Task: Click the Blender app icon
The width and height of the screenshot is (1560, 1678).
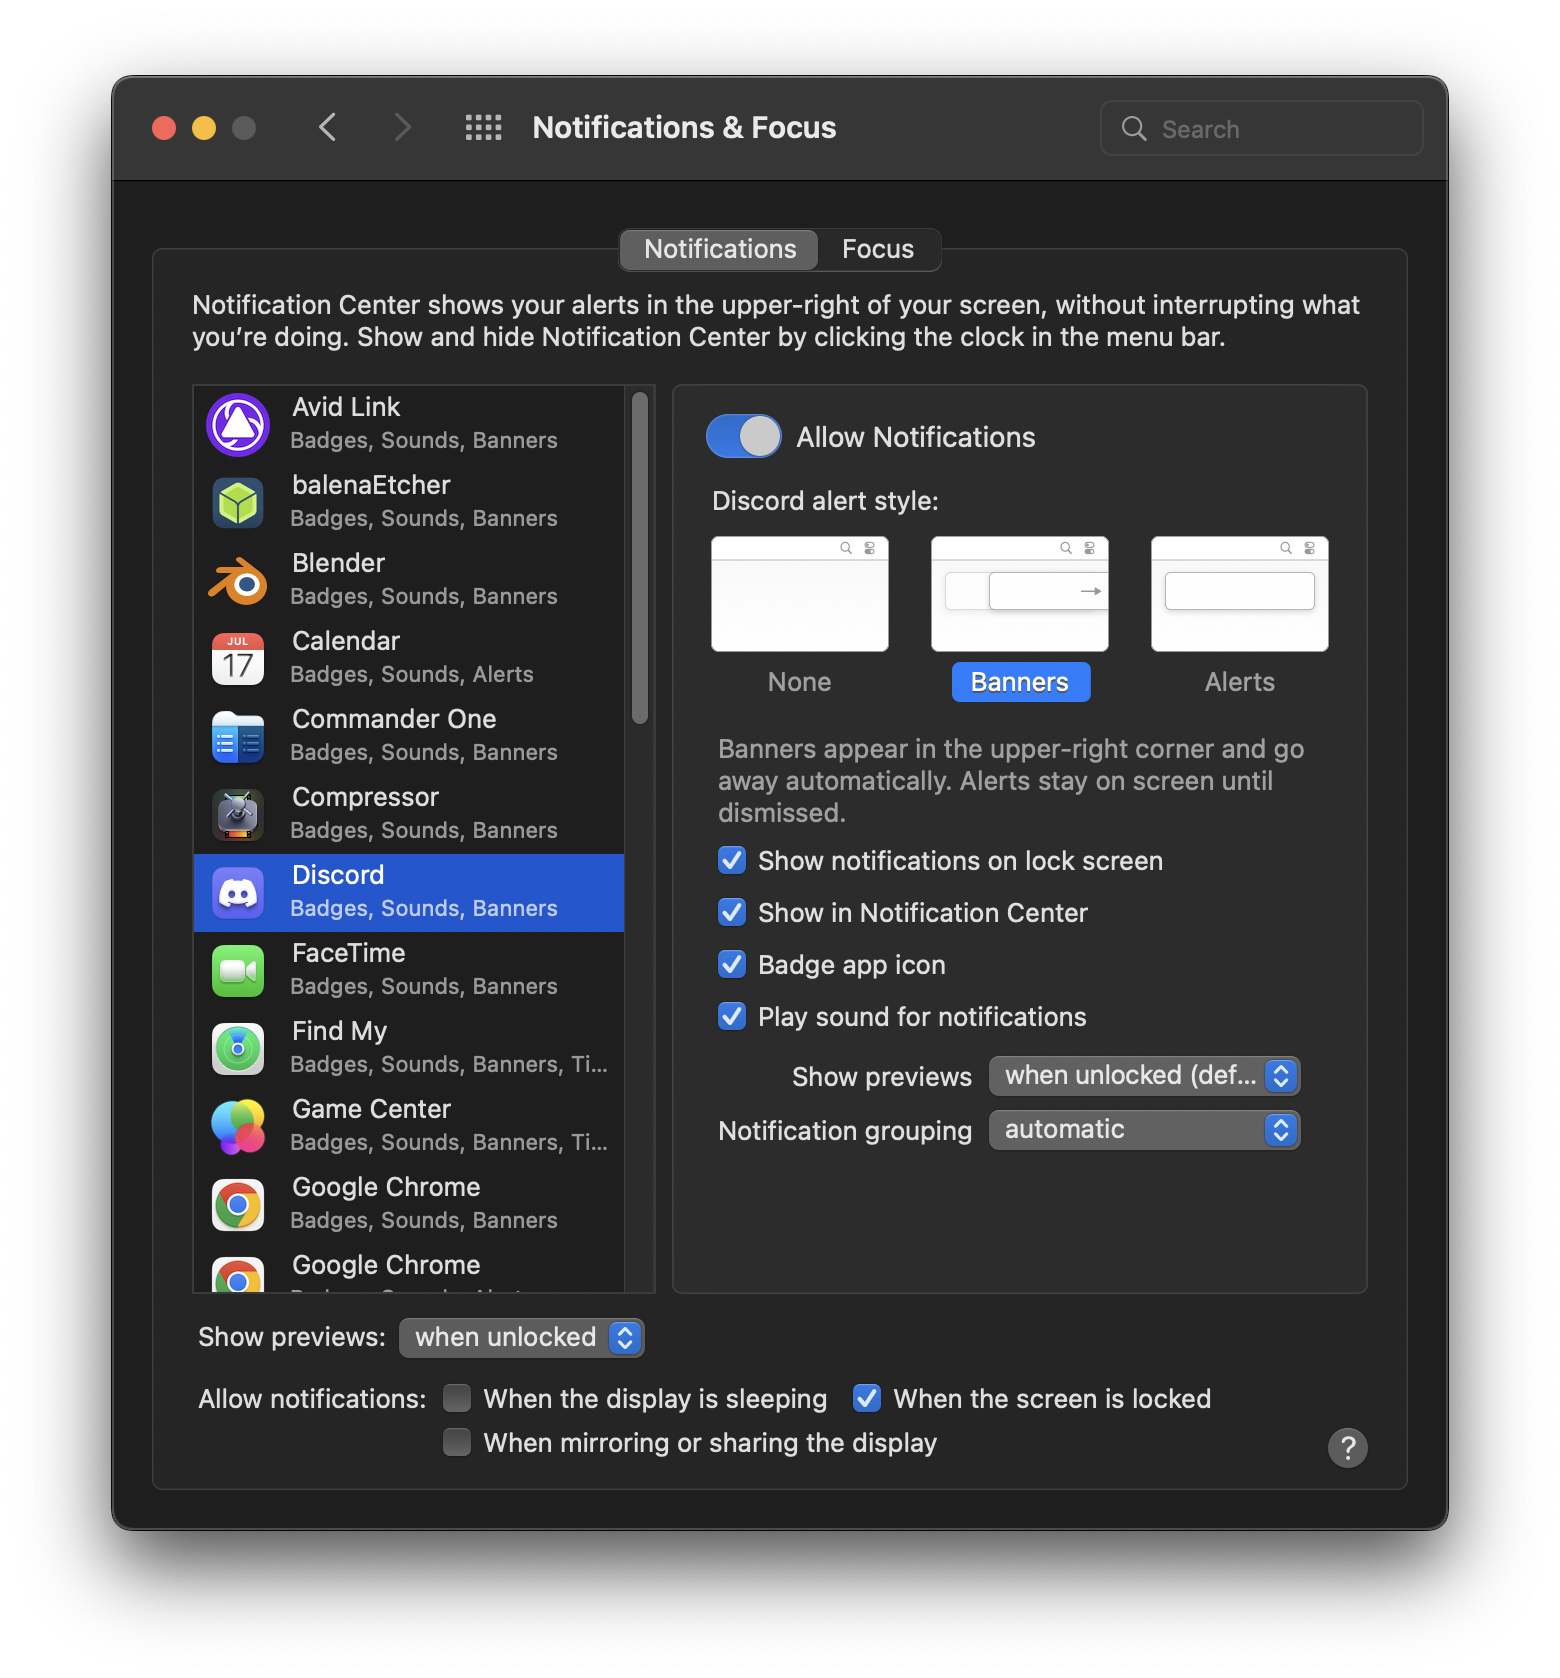Action: tap(238, 580)
